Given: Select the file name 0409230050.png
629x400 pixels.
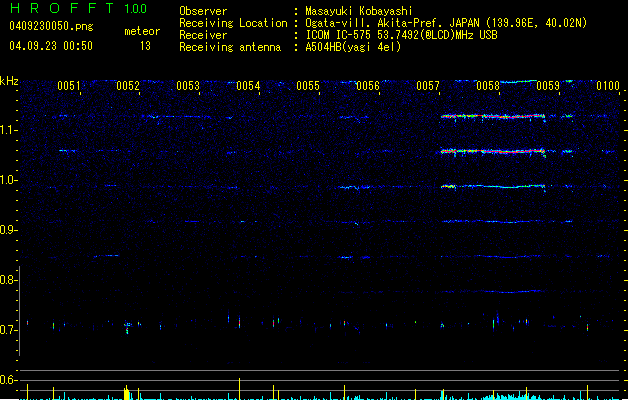Looking at the screenshot, I should coord(51,26).
